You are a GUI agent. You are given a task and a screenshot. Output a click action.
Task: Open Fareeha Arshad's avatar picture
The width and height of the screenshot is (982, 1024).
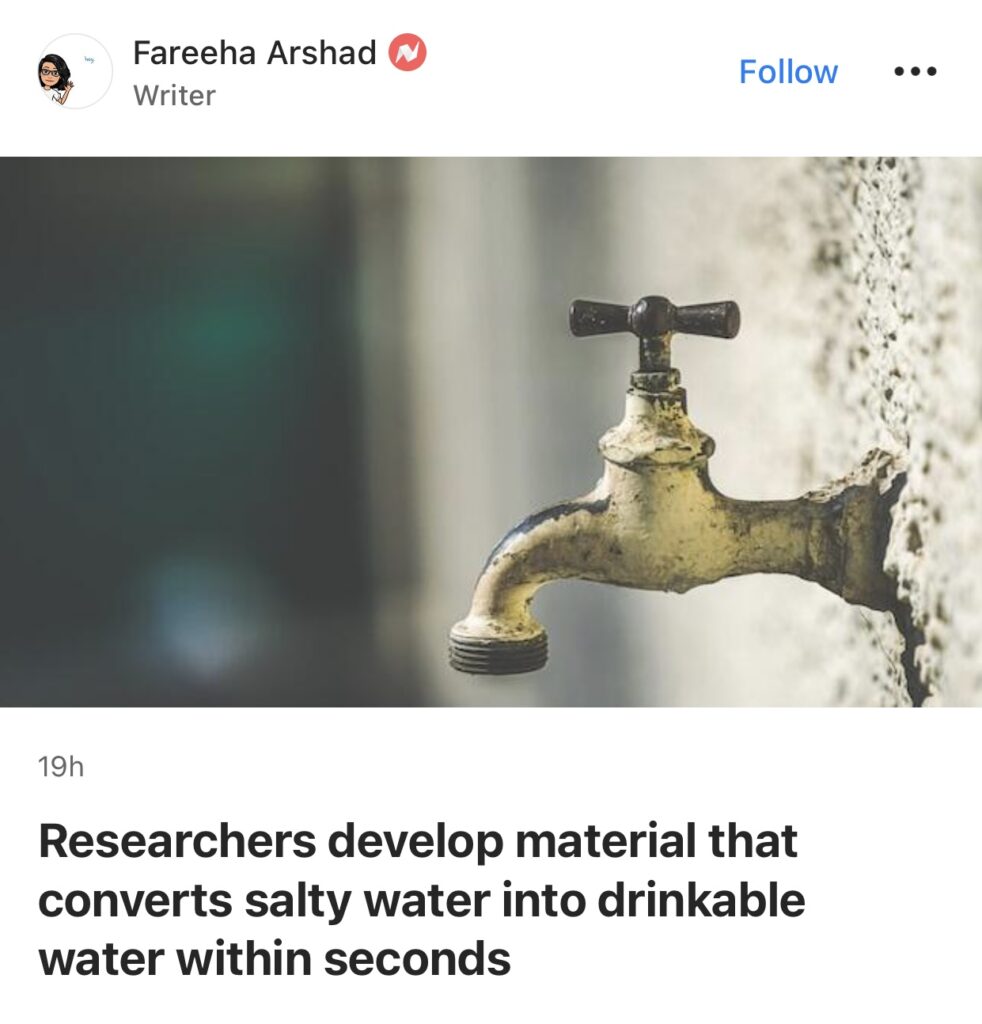click(74, 71)
